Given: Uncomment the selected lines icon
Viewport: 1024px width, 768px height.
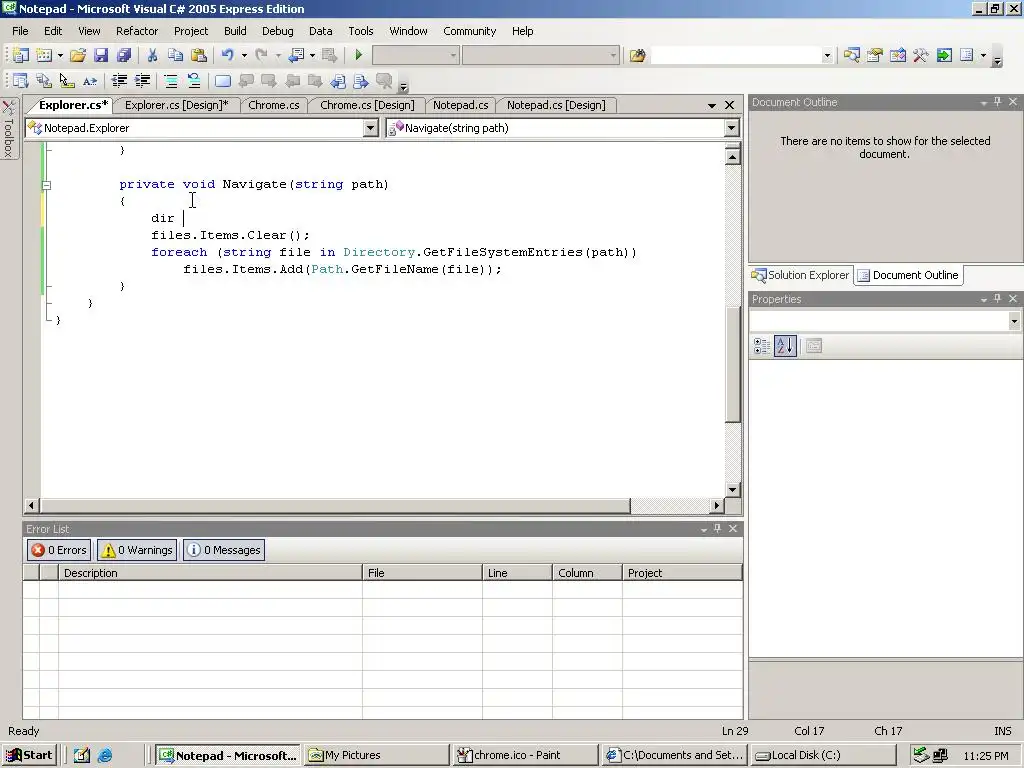Looking at the screenshot, I should coord(194,81).
